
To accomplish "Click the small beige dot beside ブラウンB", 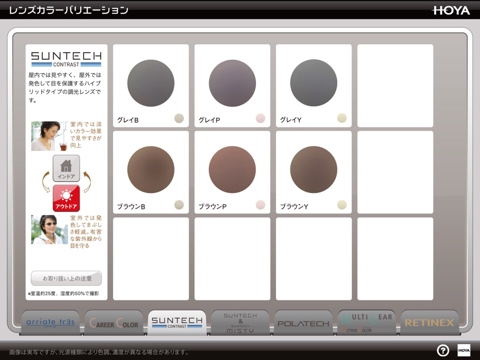I will (x=179, y=205).
